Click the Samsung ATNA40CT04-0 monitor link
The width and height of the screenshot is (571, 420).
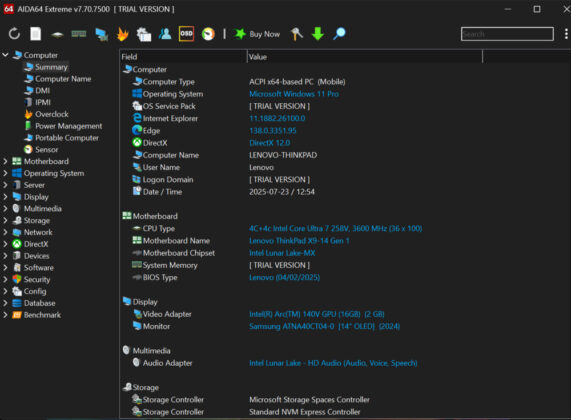point(324,326)
